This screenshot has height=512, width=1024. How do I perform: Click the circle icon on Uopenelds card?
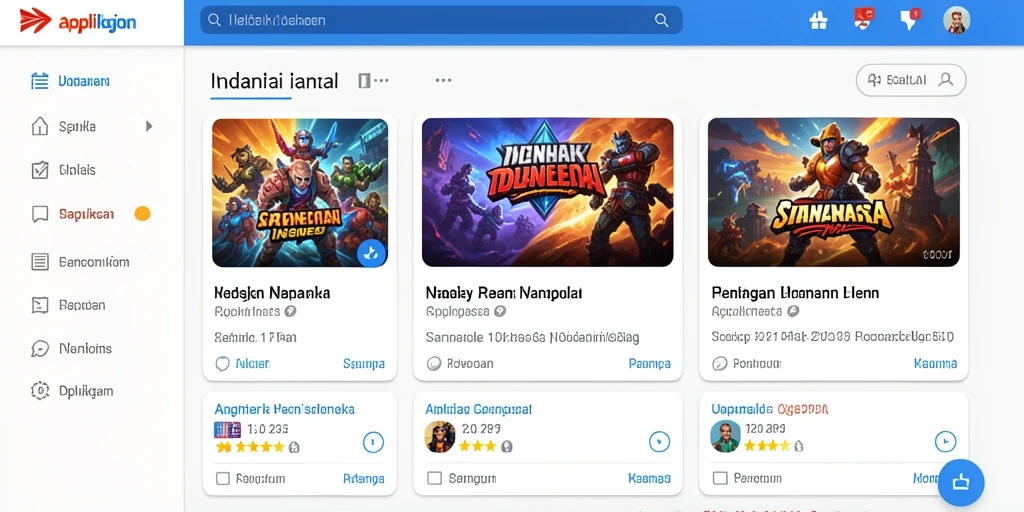(945, 441)
